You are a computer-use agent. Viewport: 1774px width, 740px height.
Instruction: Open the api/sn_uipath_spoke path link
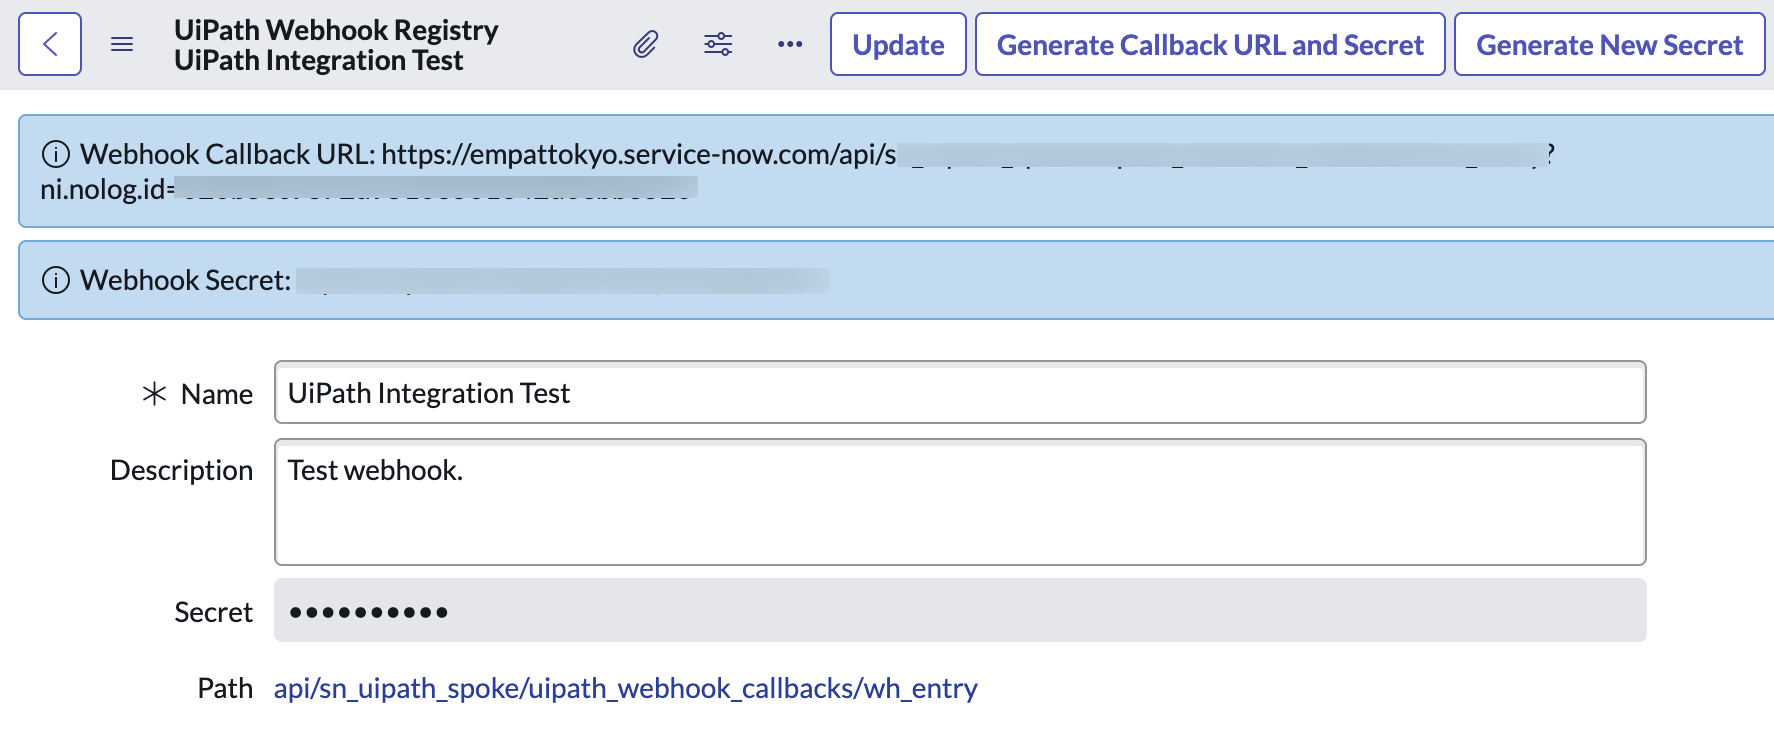[625, 688]
